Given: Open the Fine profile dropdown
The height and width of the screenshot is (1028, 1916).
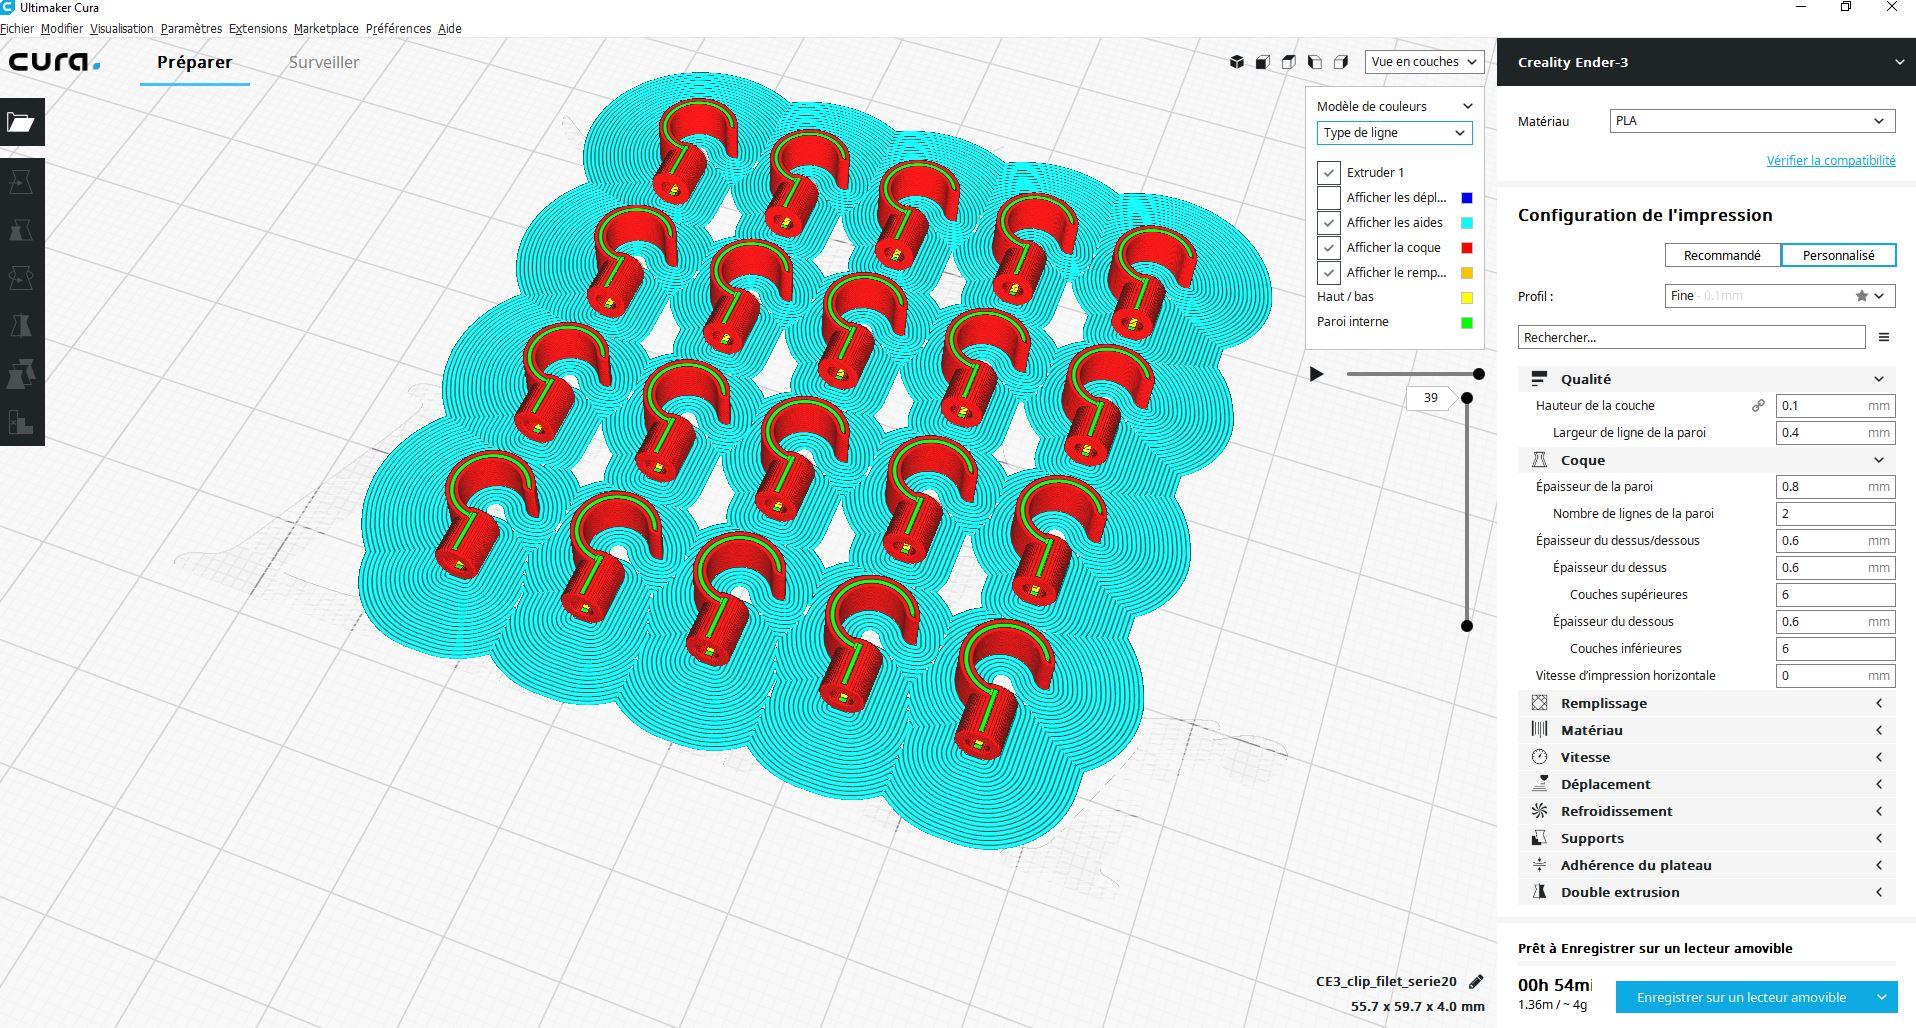Looking at the screenshot, I should click(x=1780, y=296).
